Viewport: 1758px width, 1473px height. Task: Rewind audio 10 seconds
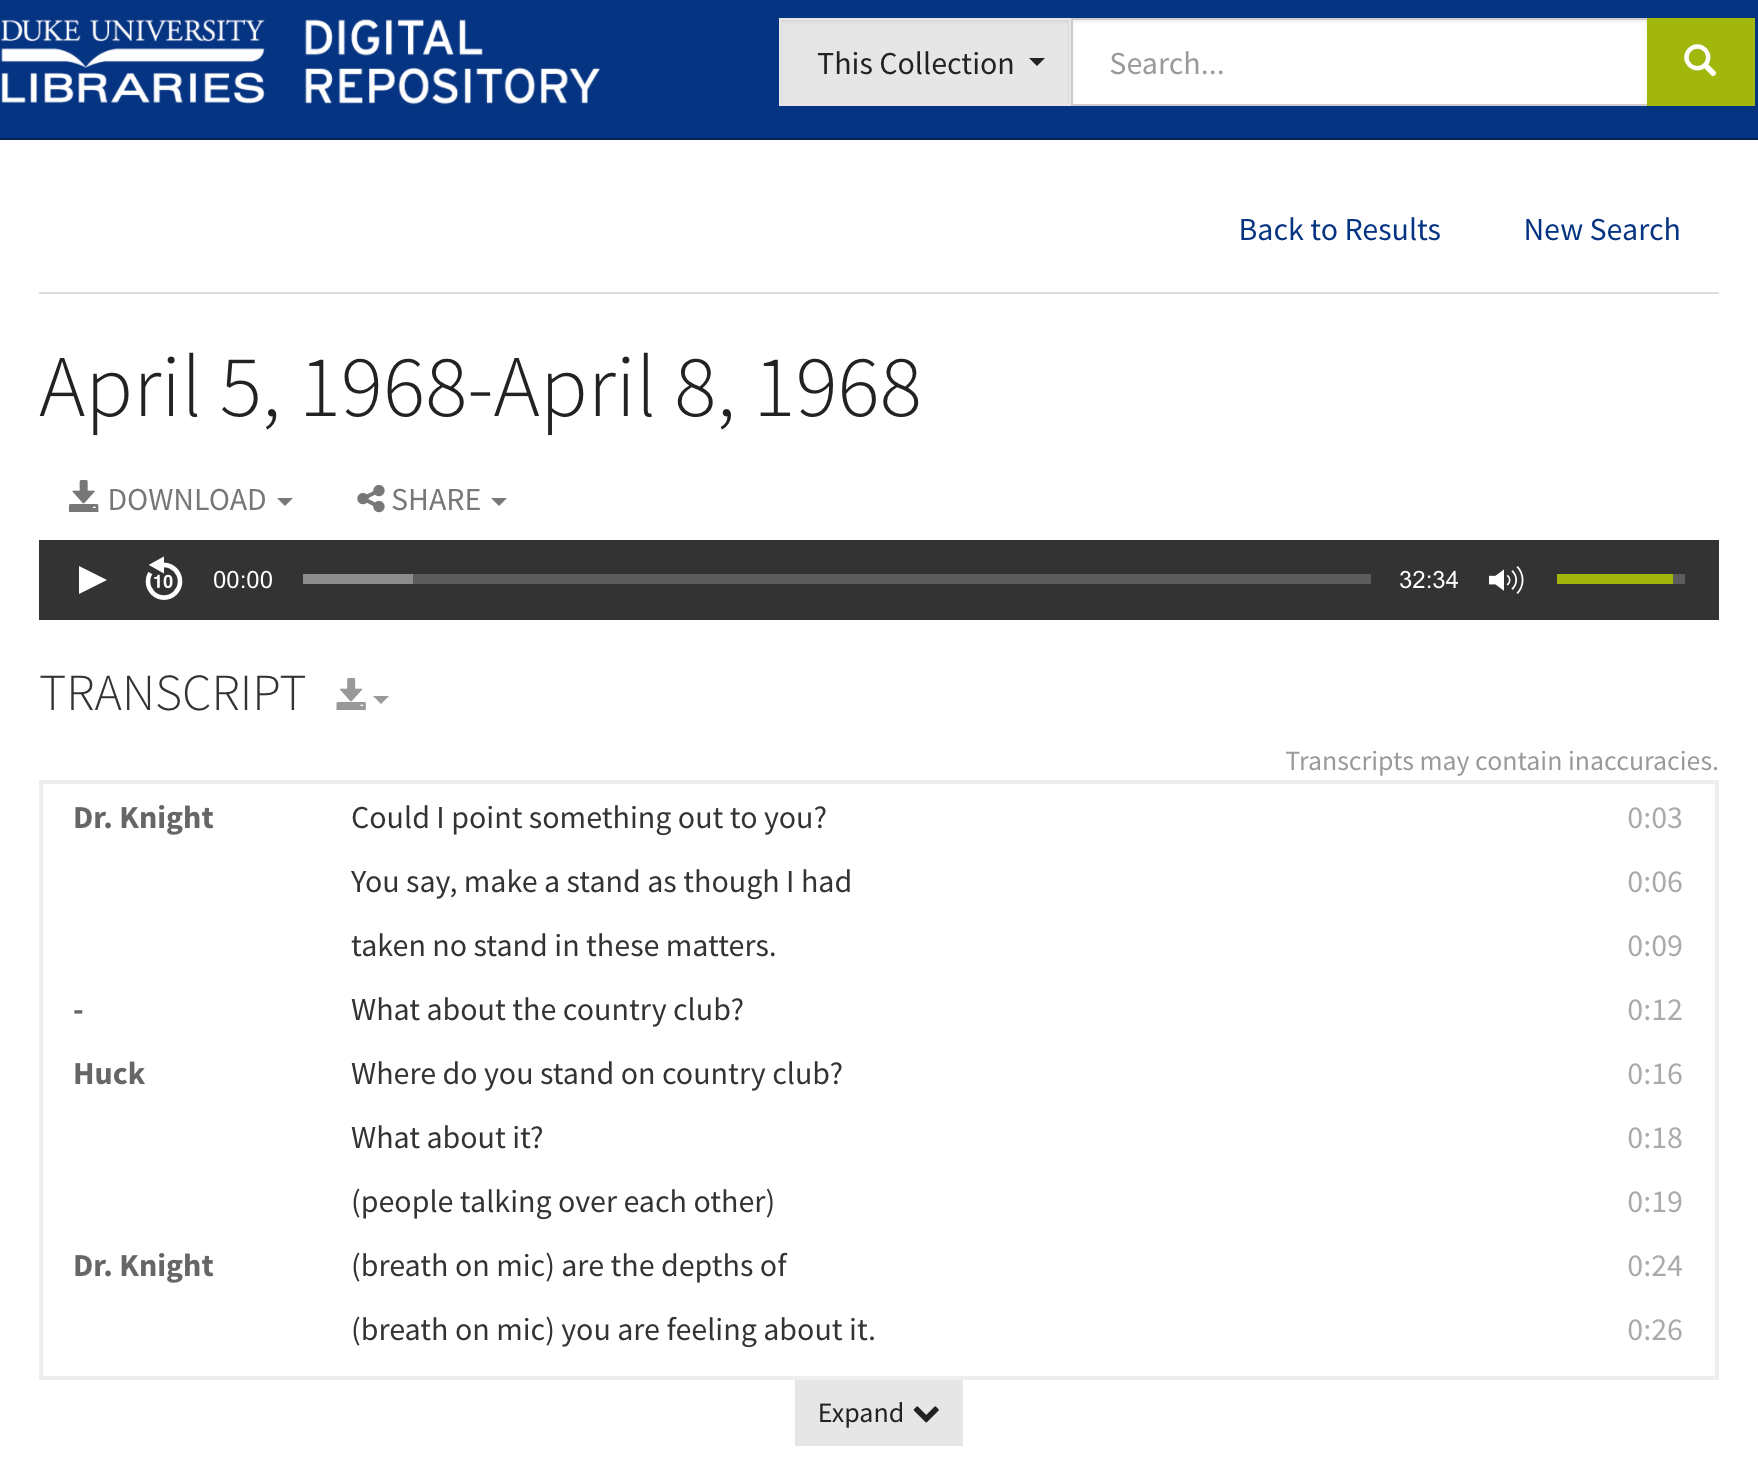coord(164,579)
